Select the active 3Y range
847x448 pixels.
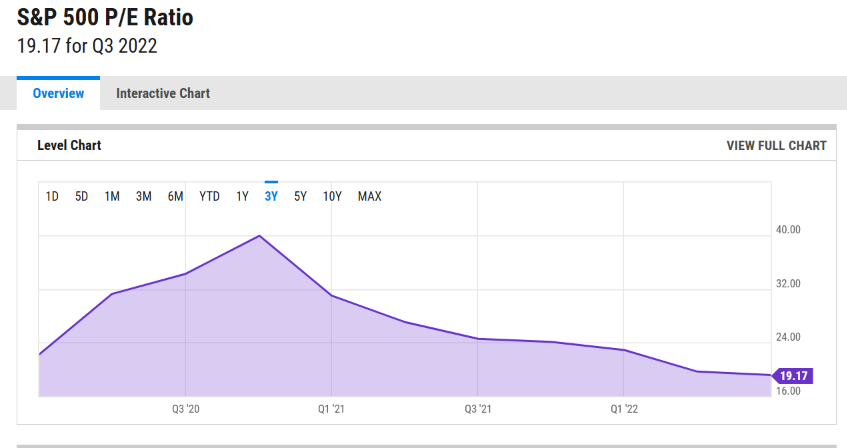271,196
